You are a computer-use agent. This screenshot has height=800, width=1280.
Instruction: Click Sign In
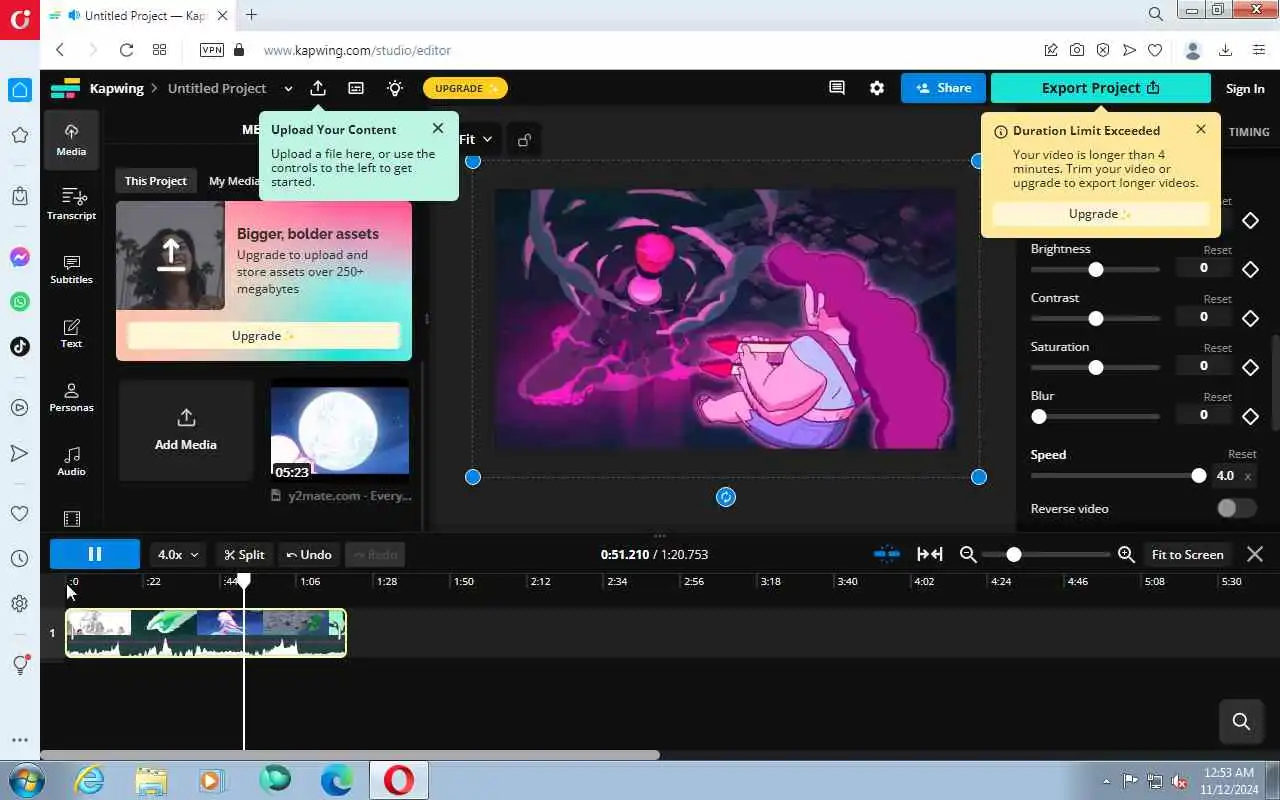click(x=1245, y=89)
